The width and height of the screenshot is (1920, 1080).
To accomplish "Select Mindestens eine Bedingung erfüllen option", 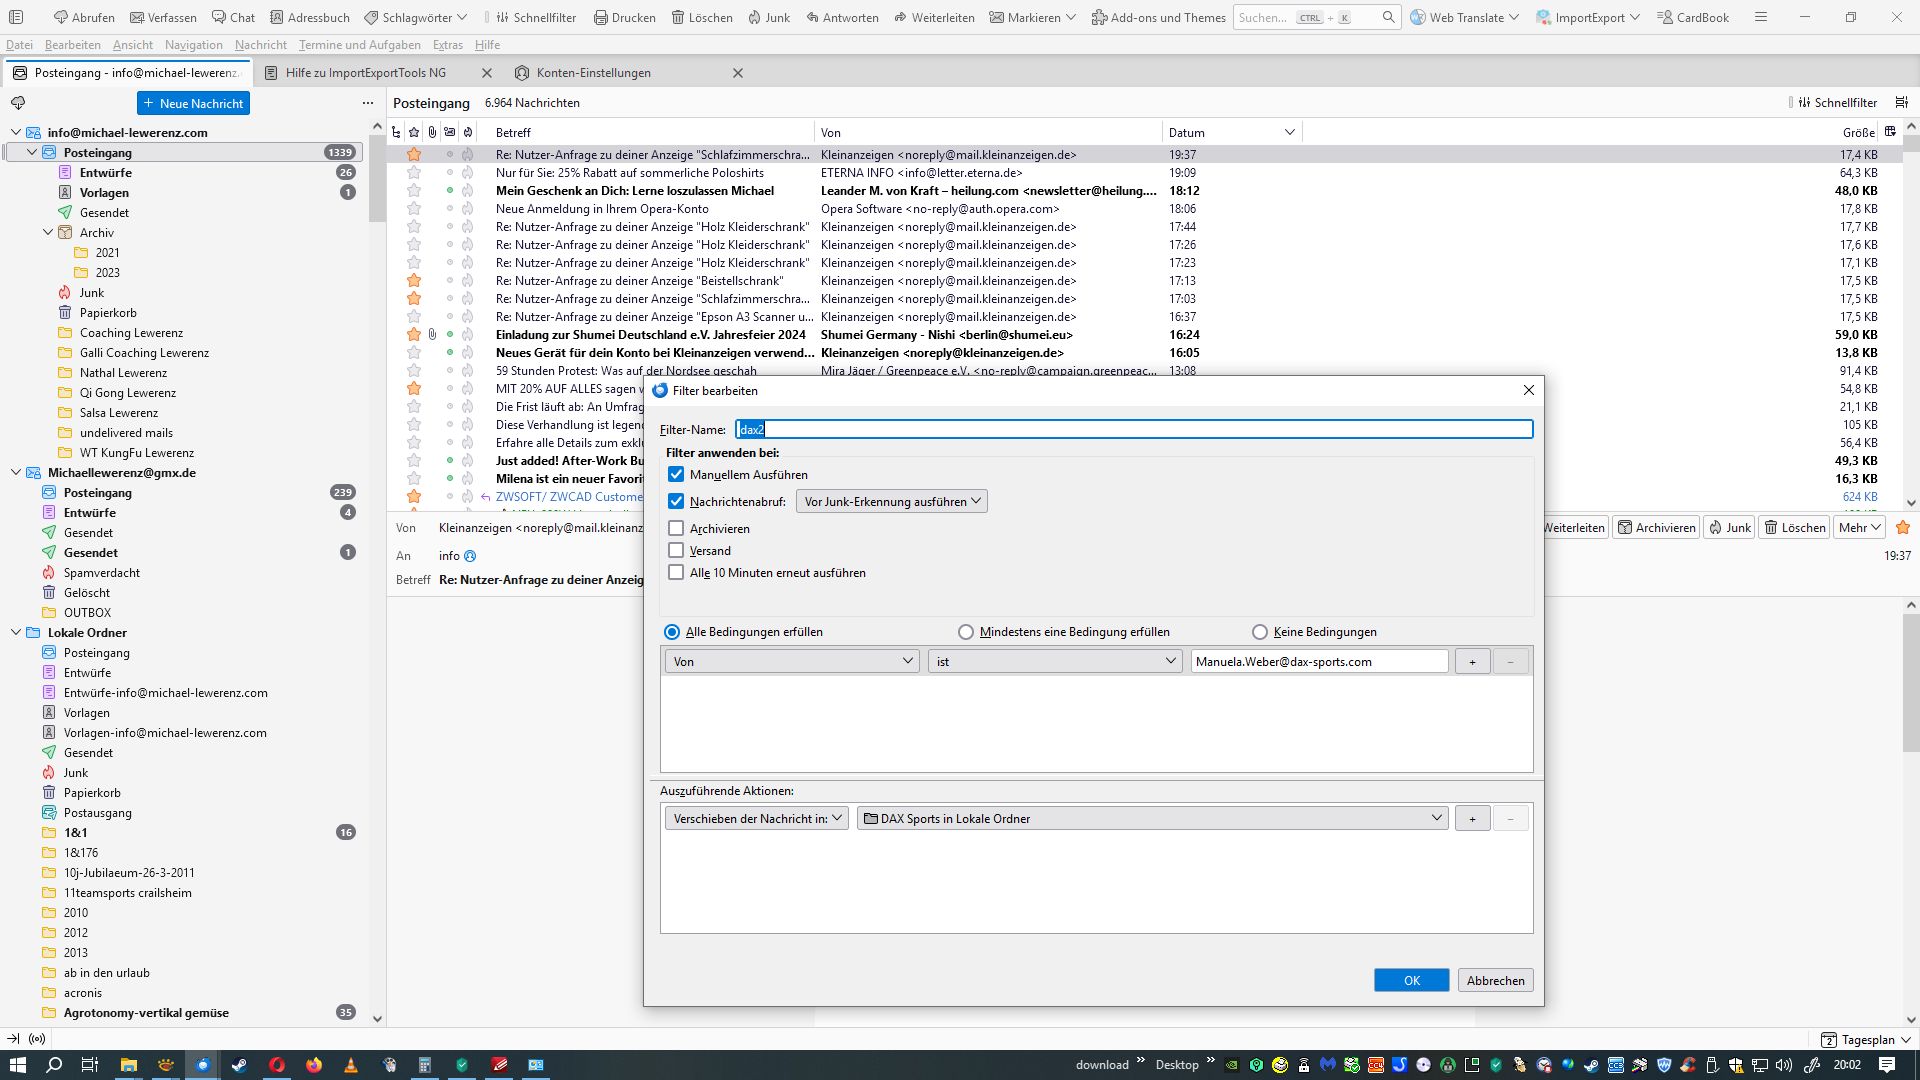I will [965, 632].
